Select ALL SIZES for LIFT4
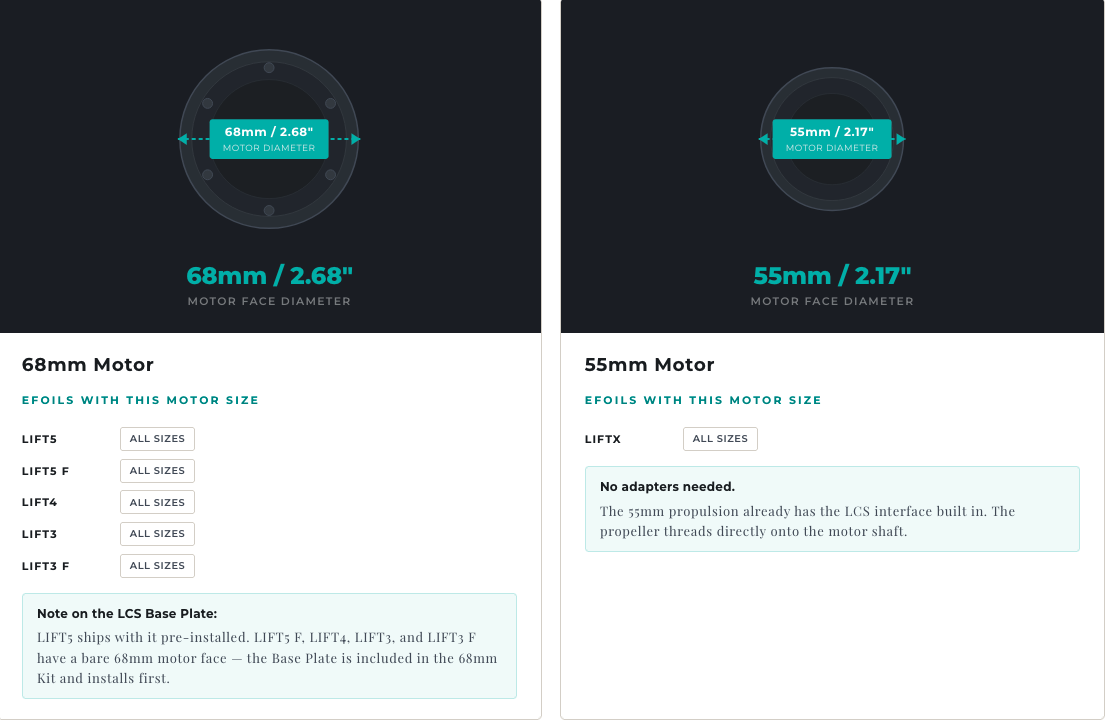 click(x=157, y=502)
